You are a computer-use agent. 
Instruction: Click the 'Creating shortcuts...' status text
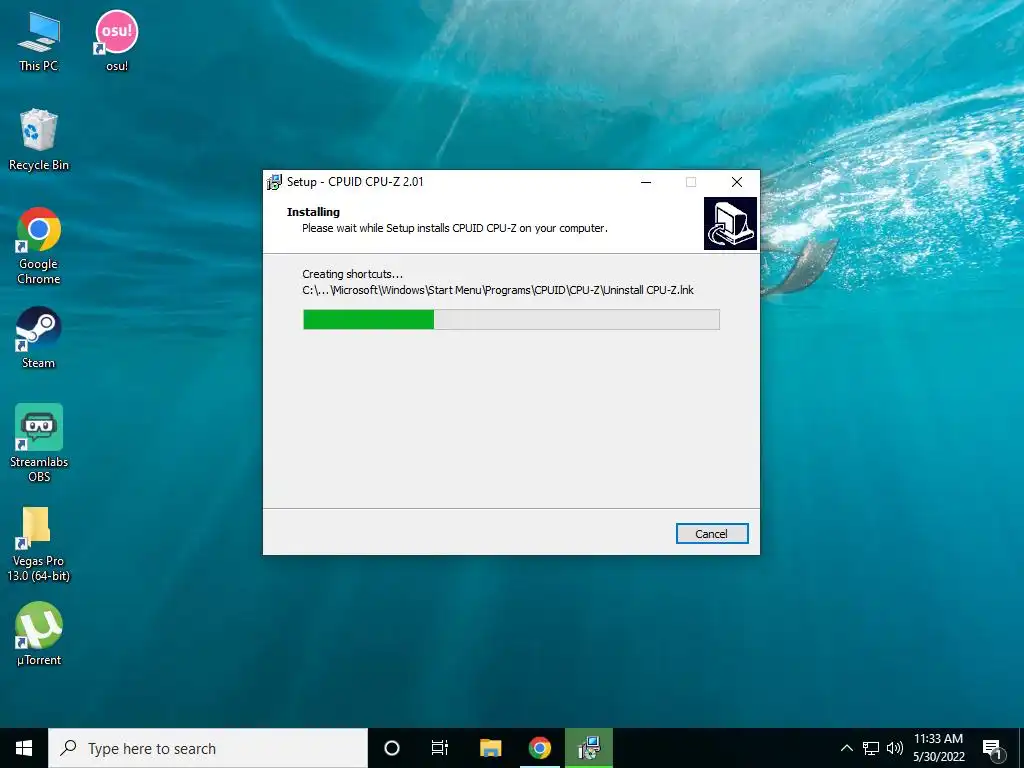[x=353, y=274]
